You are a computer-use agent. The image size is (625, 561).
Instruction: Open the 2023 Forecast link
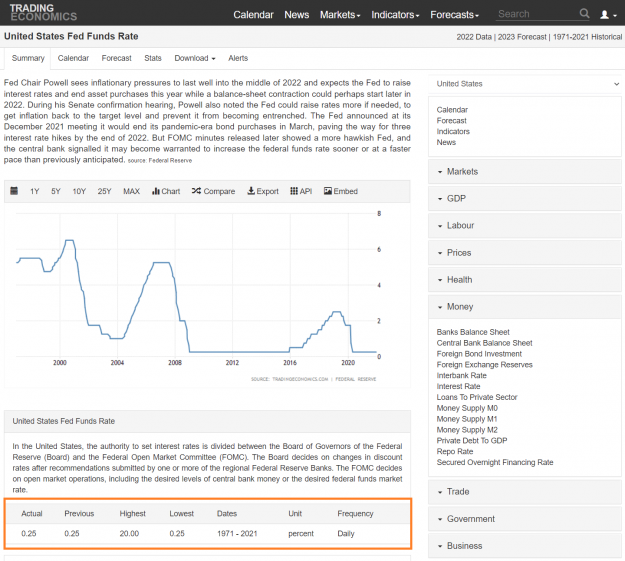pyautogui.click(x=522, y=37)
